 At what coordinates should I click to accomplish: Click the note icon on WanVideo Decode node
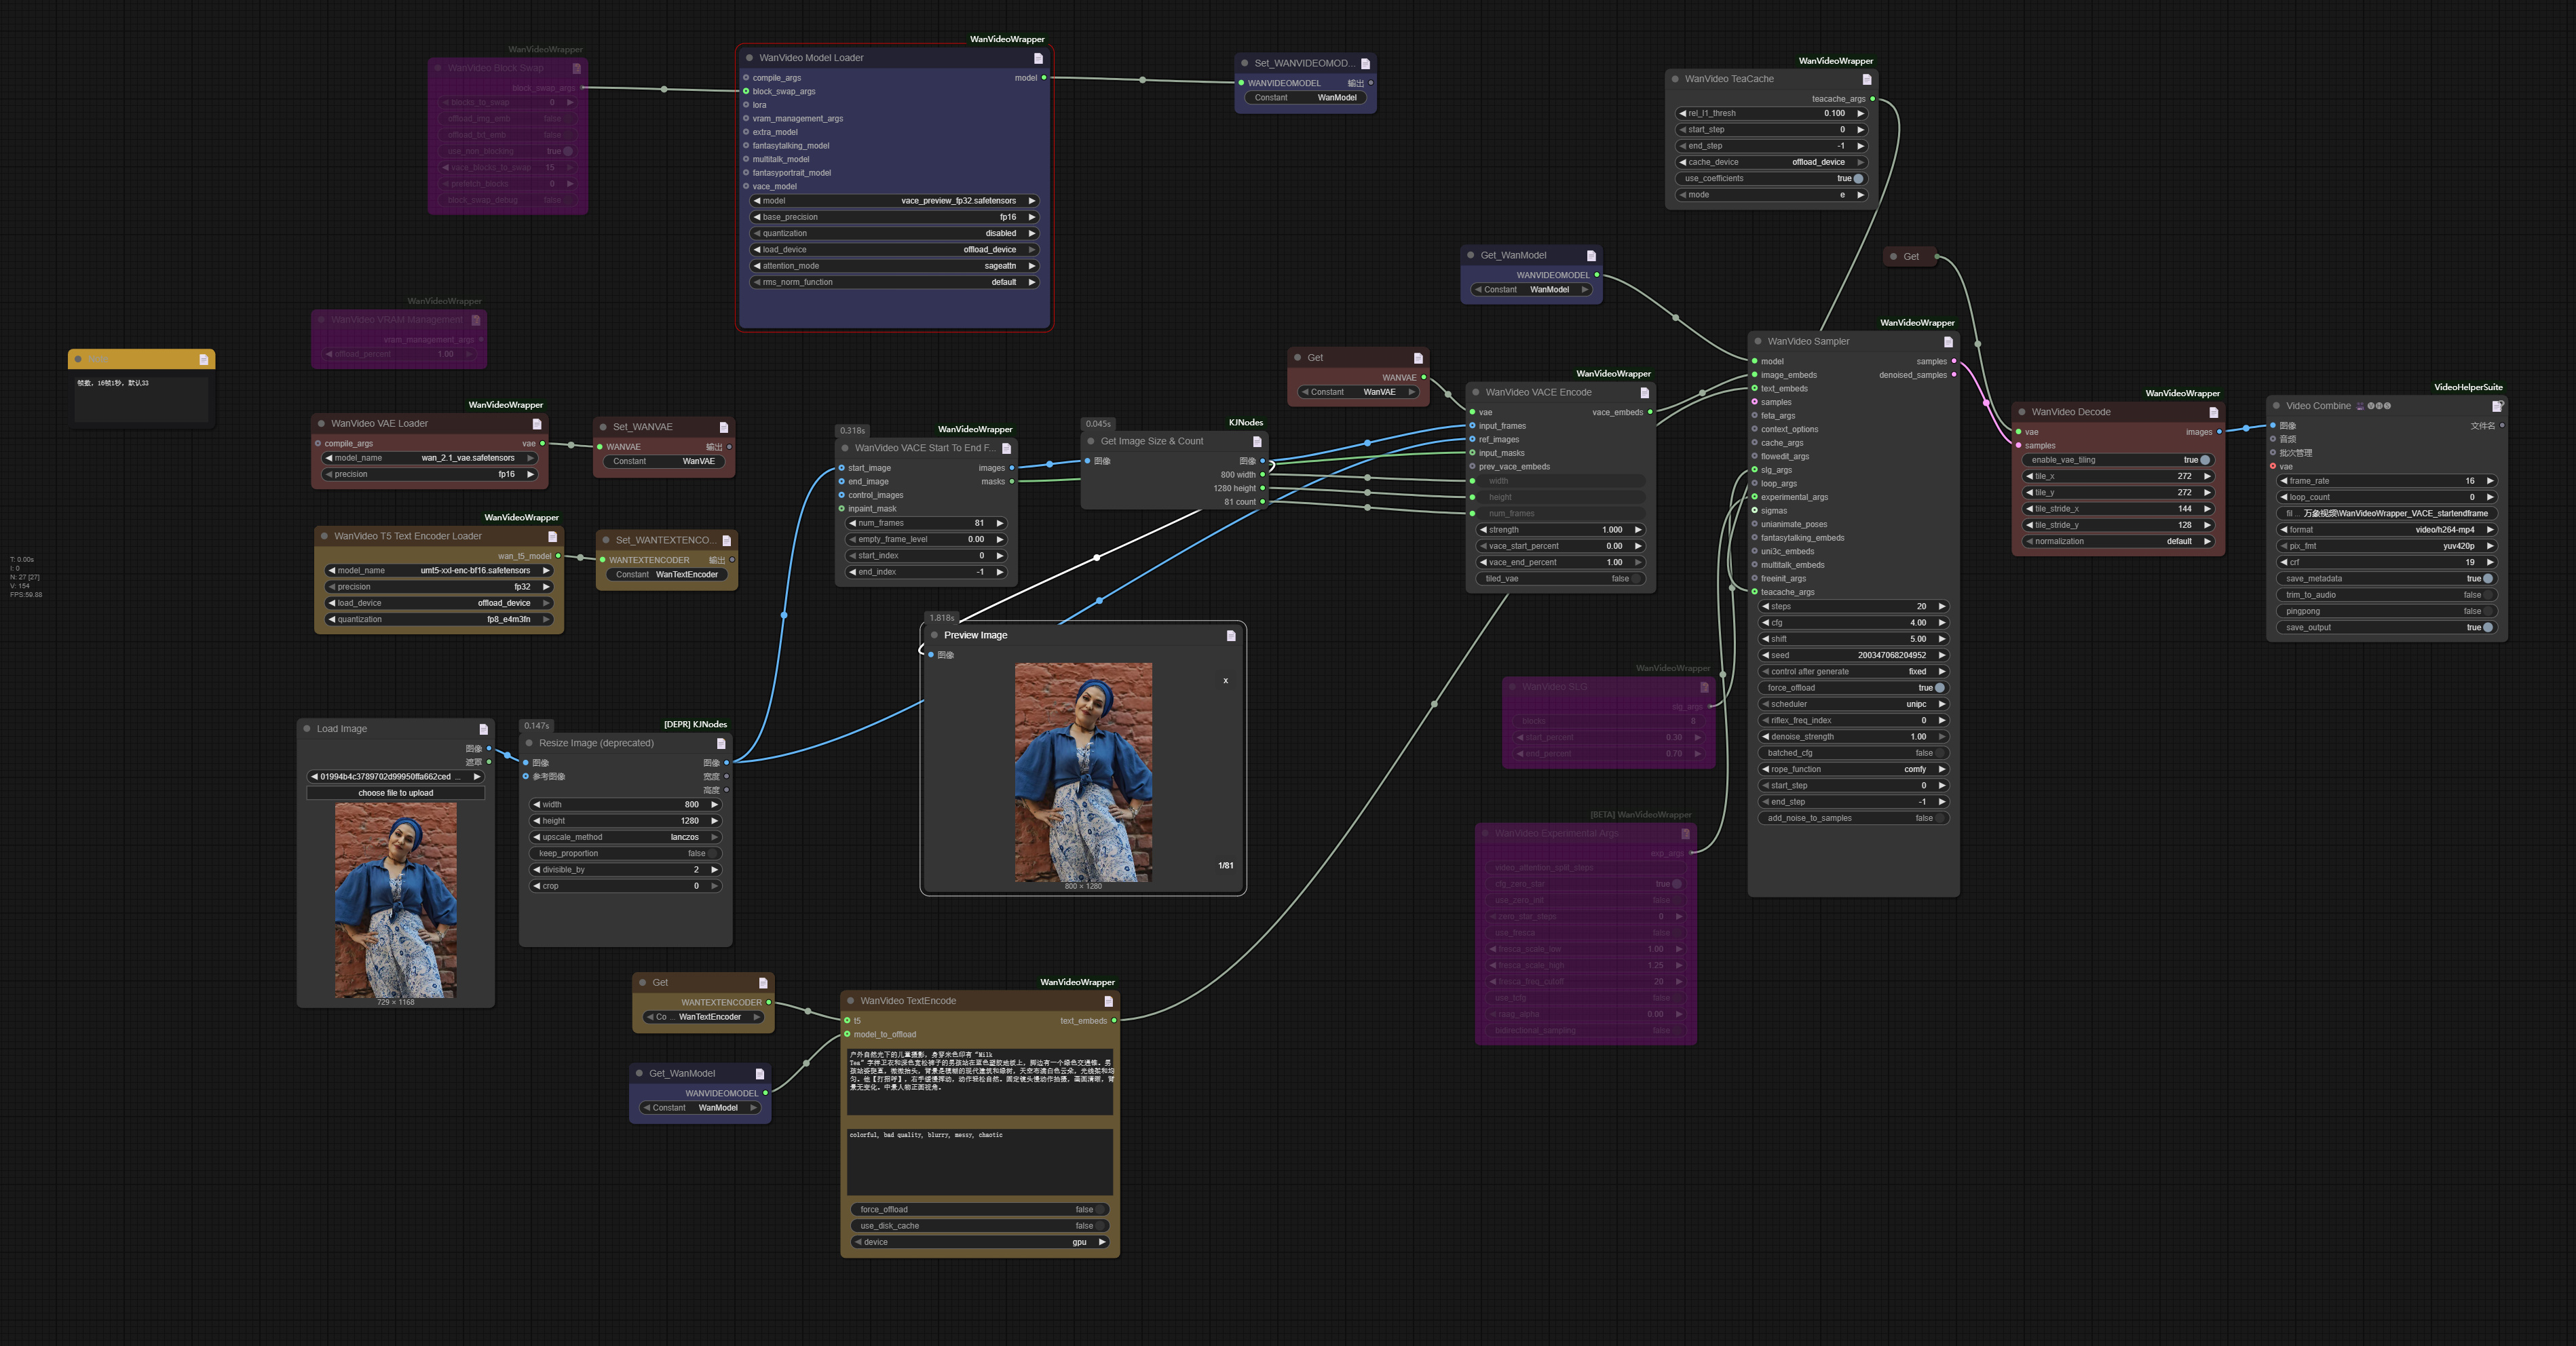click(2213, 411)
